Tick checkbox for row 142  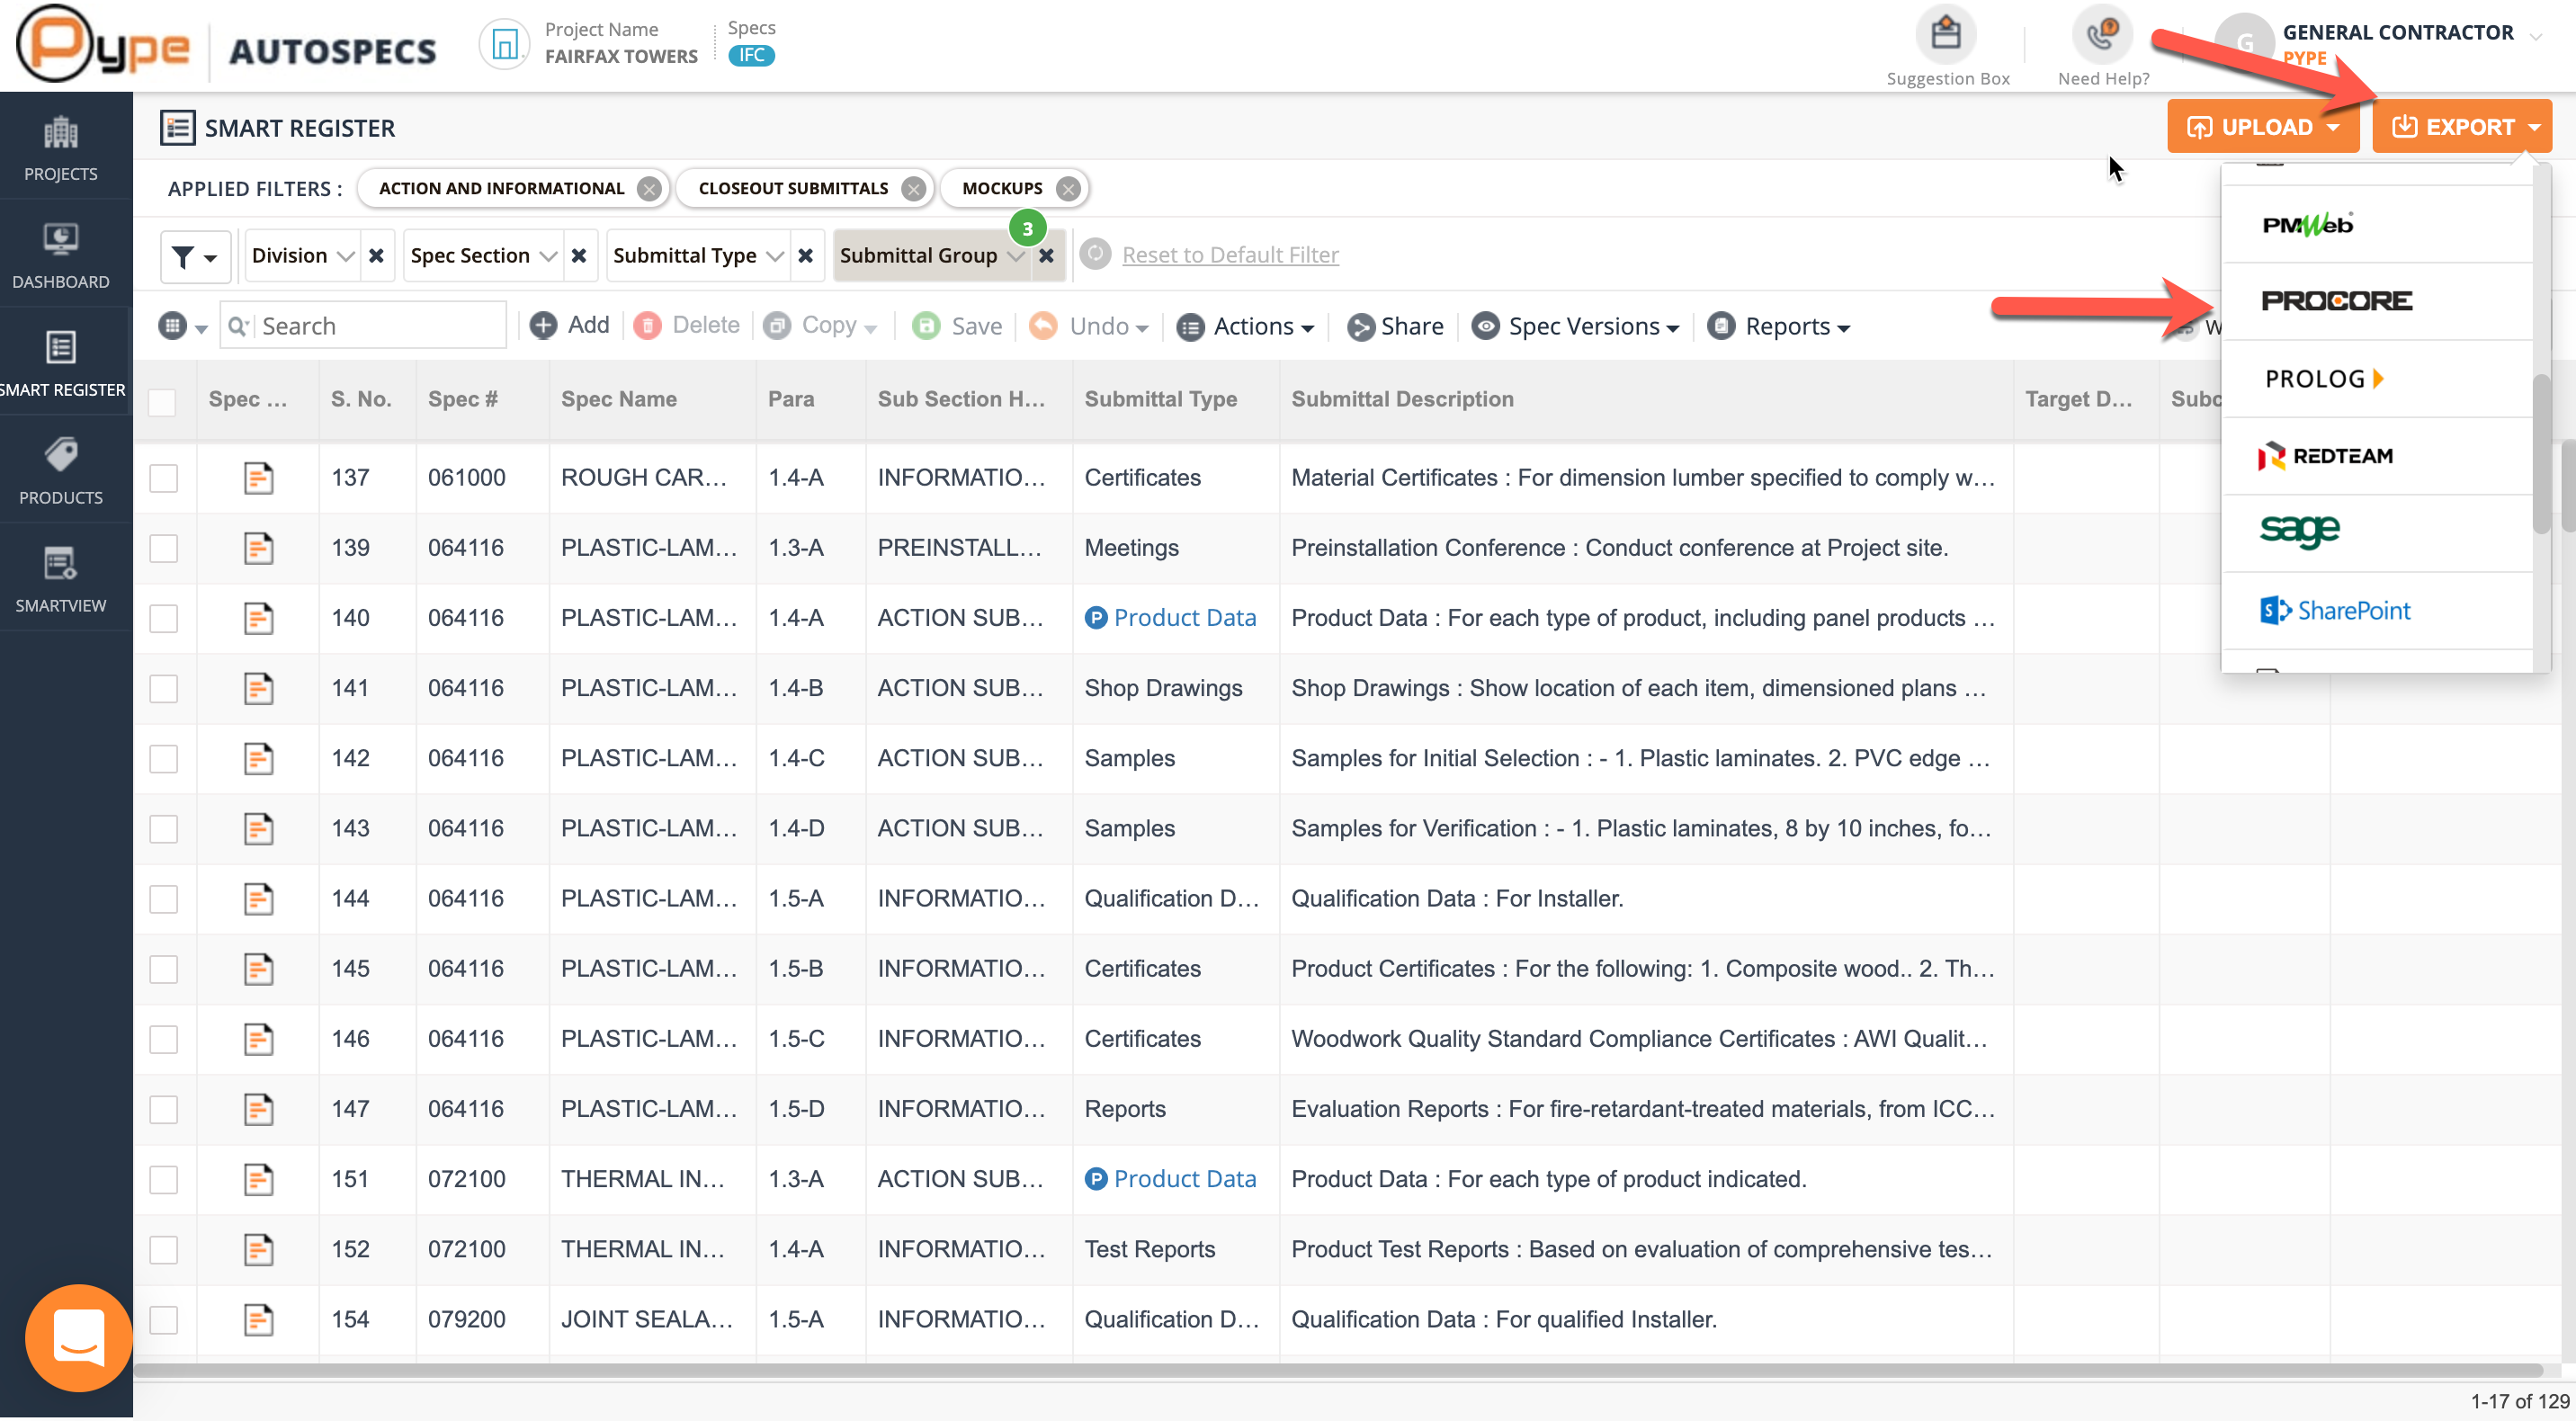163,758
